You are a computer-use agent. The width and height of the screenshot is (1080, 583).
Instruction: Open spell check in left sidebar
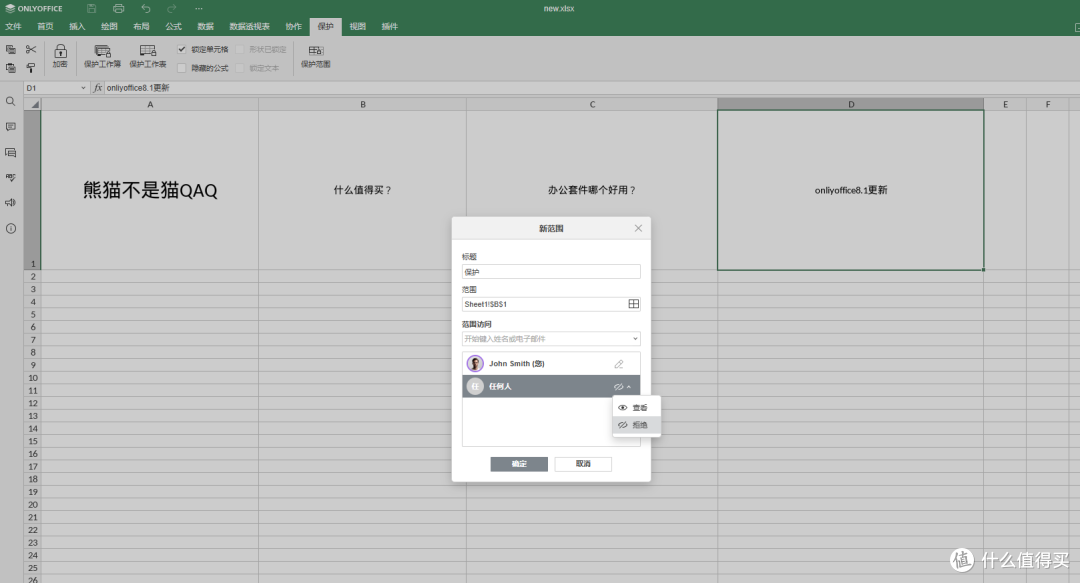(10, 178)
